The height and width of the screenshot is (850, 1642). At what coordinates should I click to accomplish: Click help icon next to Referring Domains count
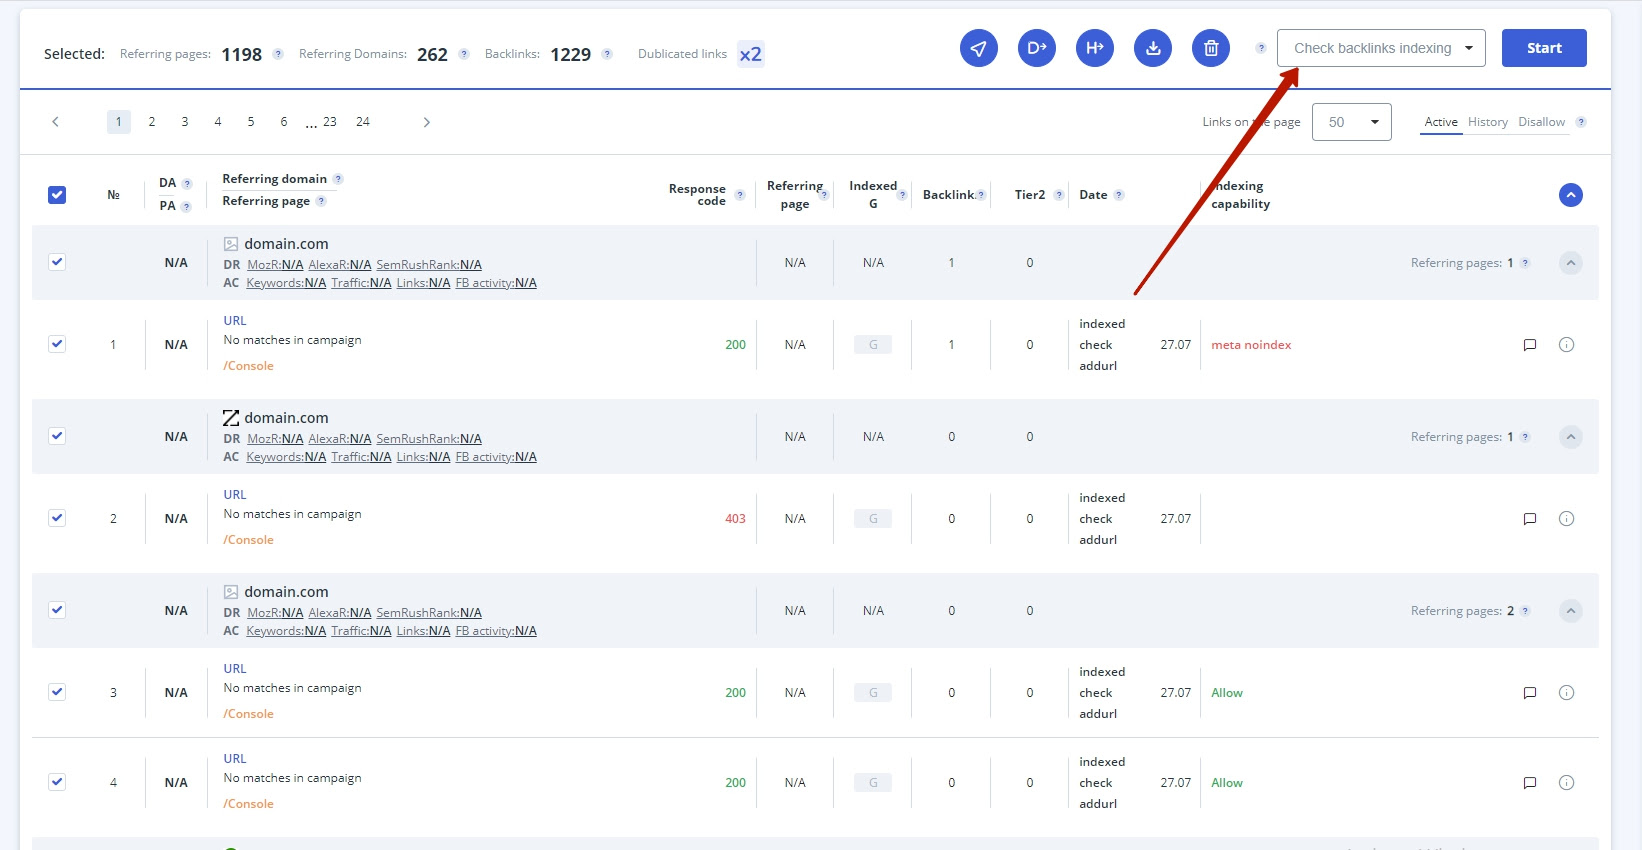click(x=464, y=54)
